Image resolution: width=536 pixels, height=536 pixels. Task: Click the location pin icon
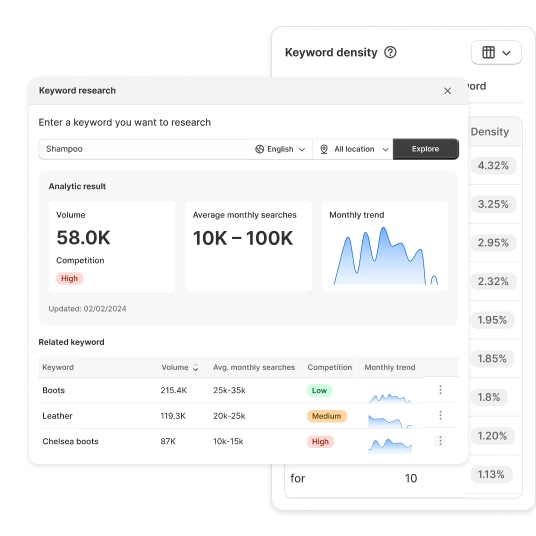point(324,149)
